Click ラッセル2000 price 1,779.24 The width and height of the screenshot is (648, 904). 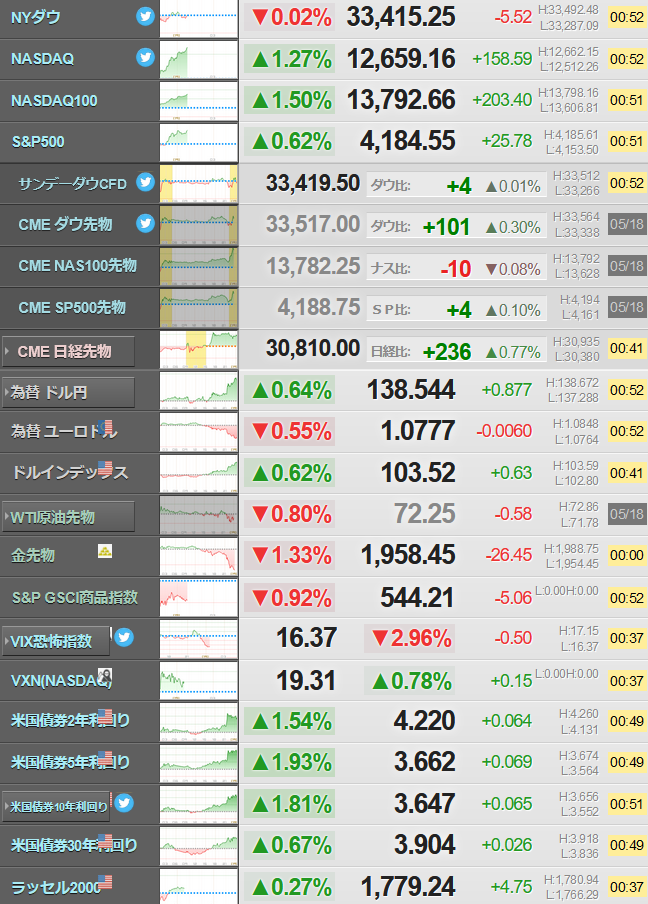pos(408,887)
